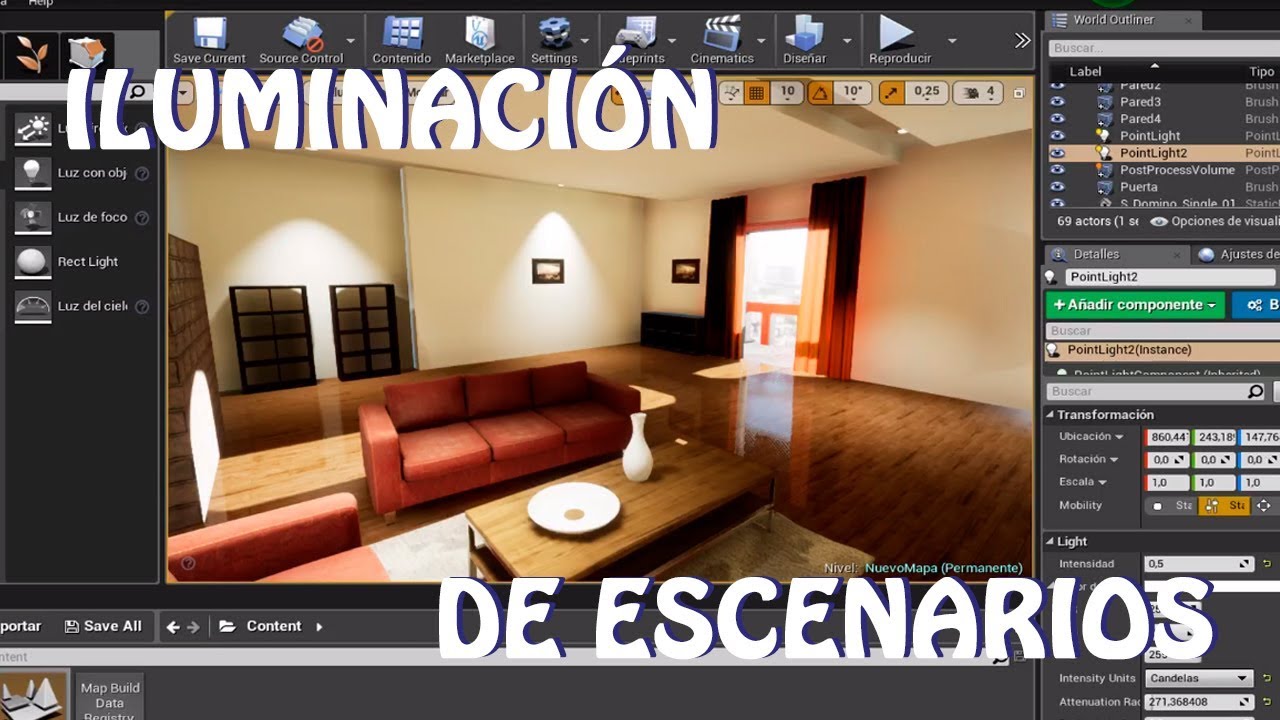Hide Pared4 with its eye icon
Viewport: 1280px width, 720px height.
(x=1057, y=119)
